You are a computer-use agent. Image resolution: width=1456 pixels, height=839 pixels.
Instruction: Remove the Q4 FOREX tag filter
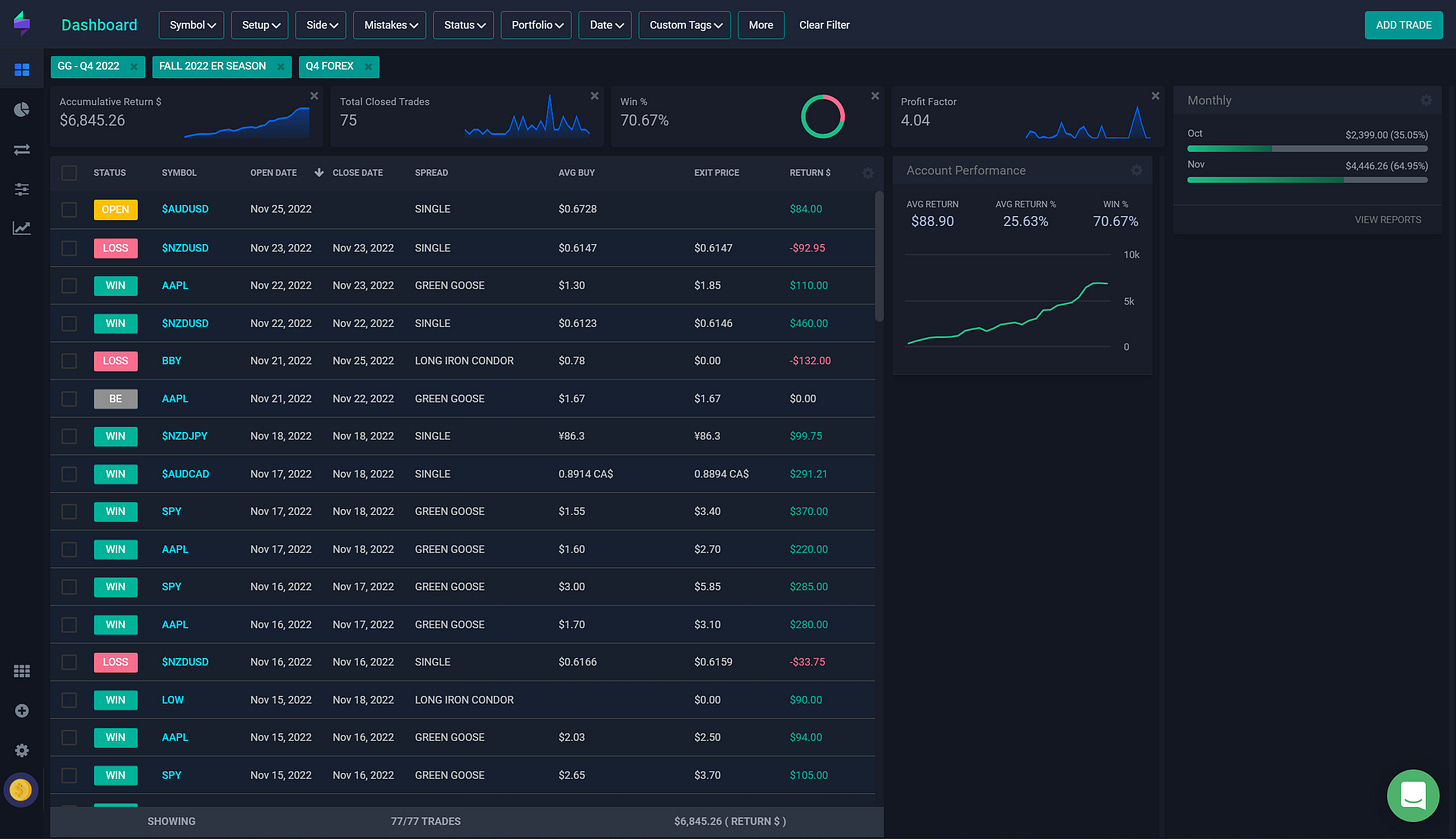[368, 67]
